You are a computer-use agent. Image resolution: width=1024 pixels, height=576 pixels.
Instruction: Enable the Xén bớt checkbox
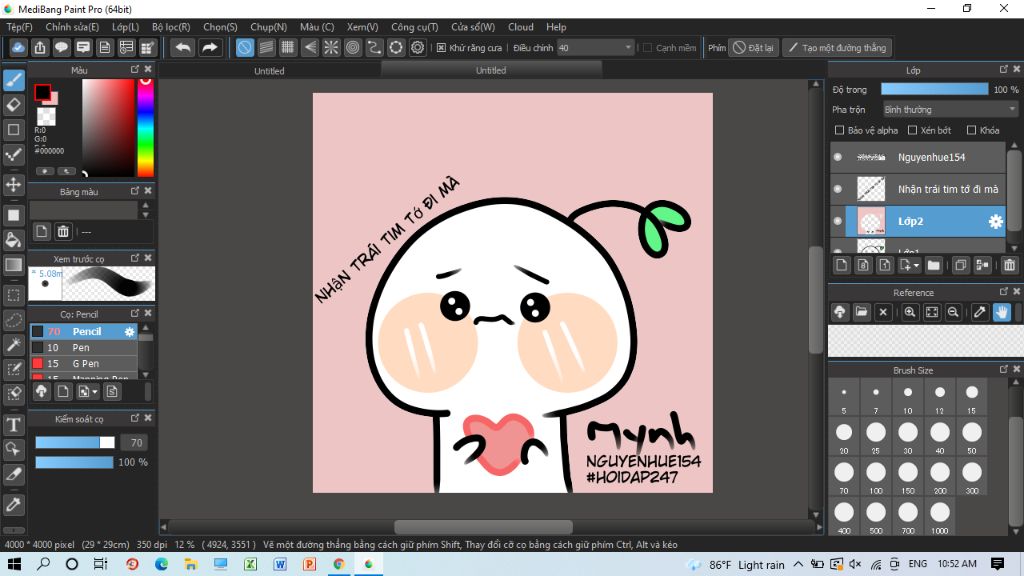913,131
